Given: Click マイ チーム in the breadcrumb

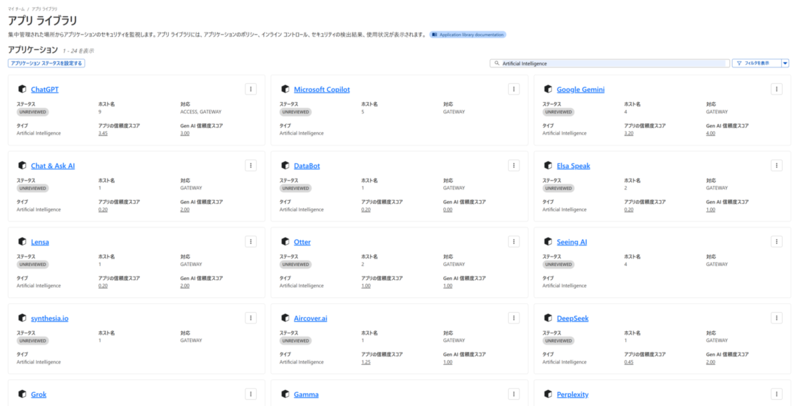Looking at the screenshot, I should [x=16, y=9].
